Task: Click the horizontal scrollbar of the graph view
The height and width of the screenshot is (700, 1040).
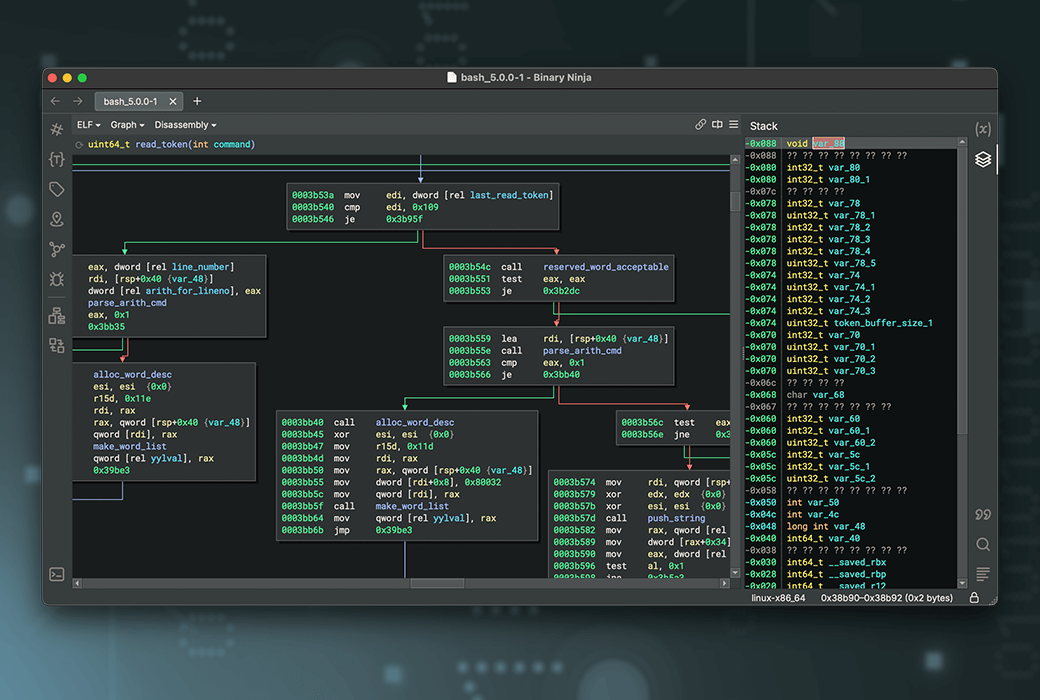Action: [x=437, y=583]
